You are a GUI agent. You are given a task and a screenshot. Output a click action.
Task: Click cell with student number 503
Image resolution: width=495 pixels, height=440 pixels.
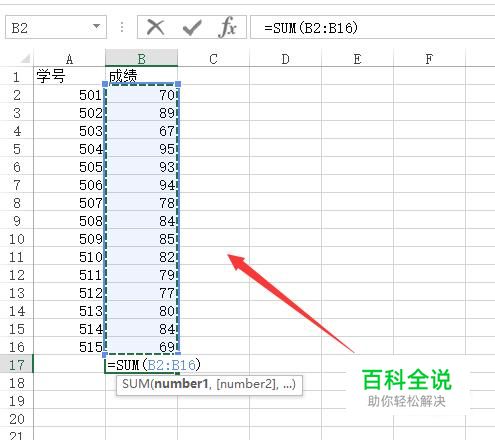click(69, 131)
